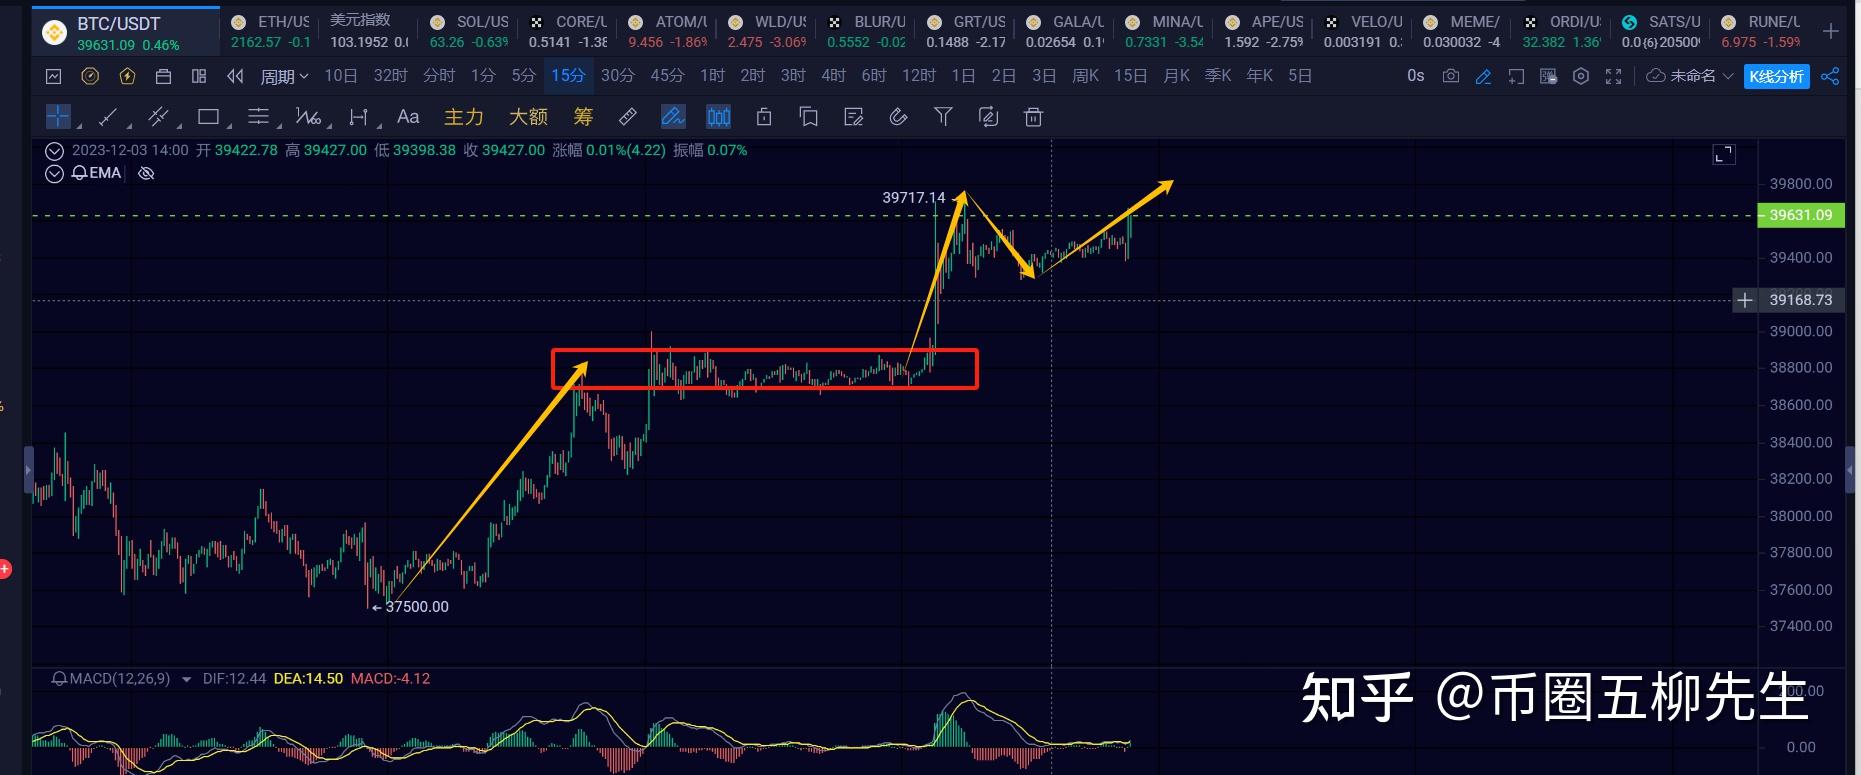The height and width of the screenshot is (775, 1861).
Task: Open the drawings filter funnel icon
Action: (943, 118)
